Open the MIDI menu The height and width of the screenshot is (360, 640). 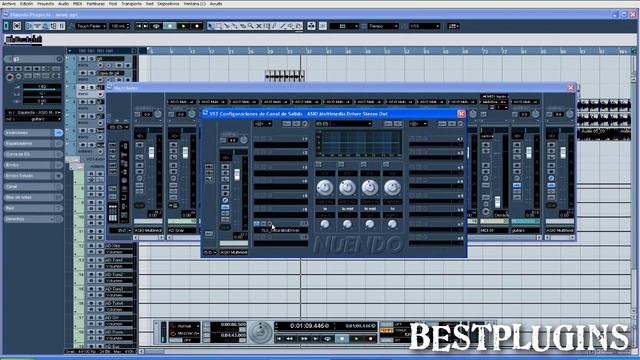(77, 4)
